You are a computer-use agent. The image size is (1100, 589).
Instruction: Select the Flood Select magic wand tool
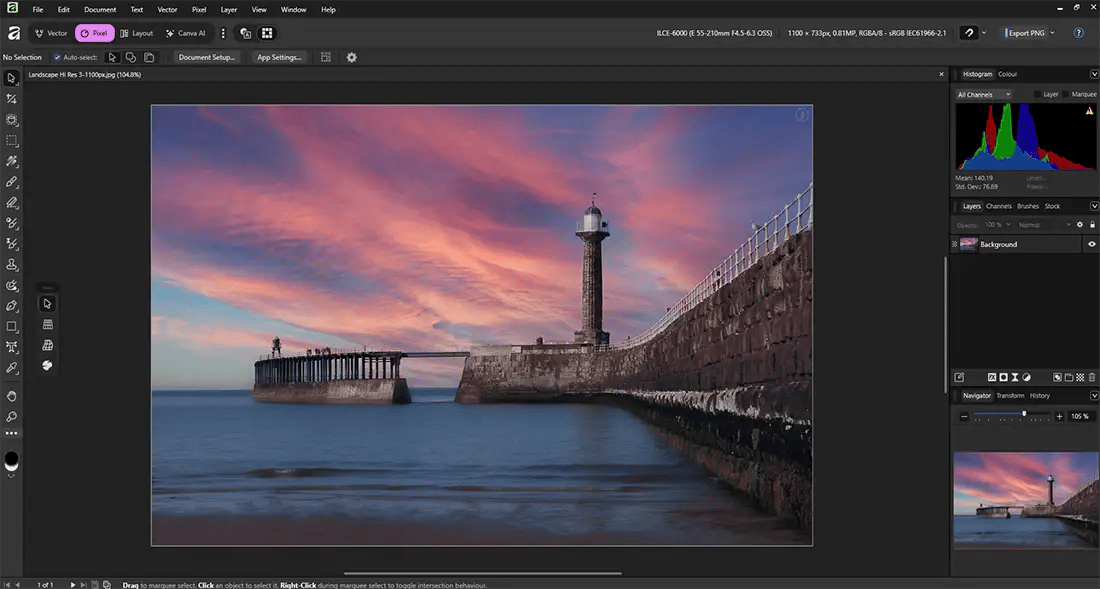11,161
